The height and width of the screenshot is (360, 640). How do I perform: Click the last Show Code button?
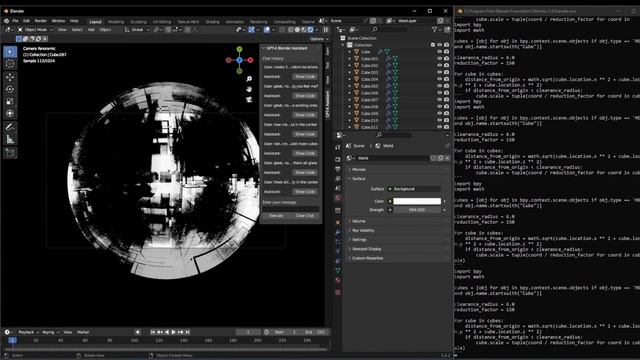[305, 191]
